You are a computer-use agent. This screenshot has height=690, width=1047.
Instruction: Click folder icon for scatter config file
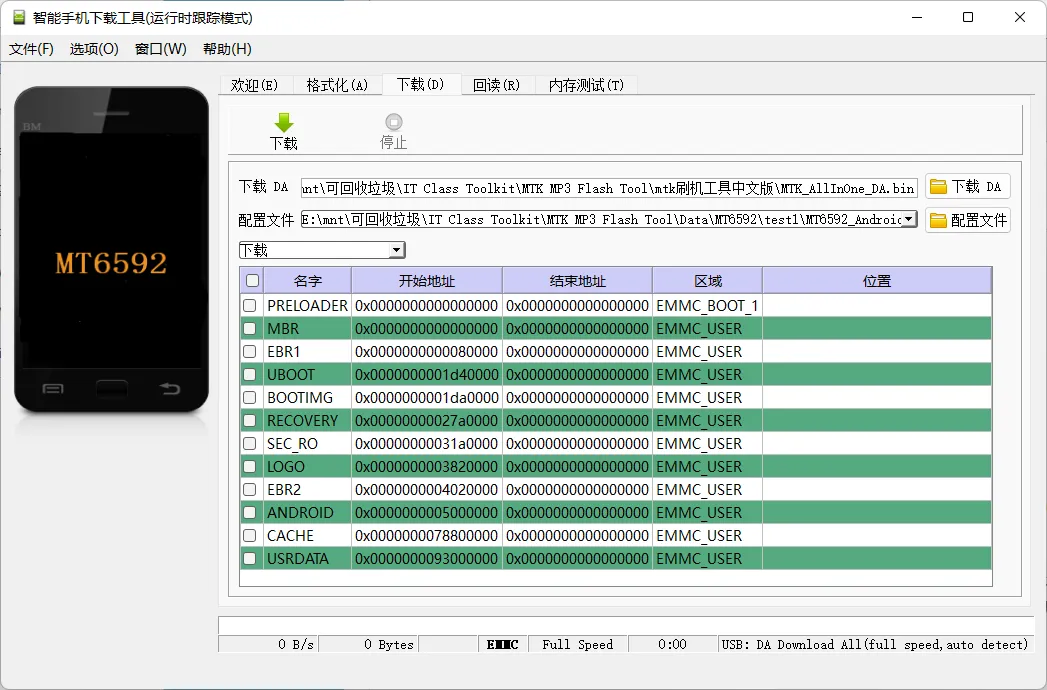[938, 220]
